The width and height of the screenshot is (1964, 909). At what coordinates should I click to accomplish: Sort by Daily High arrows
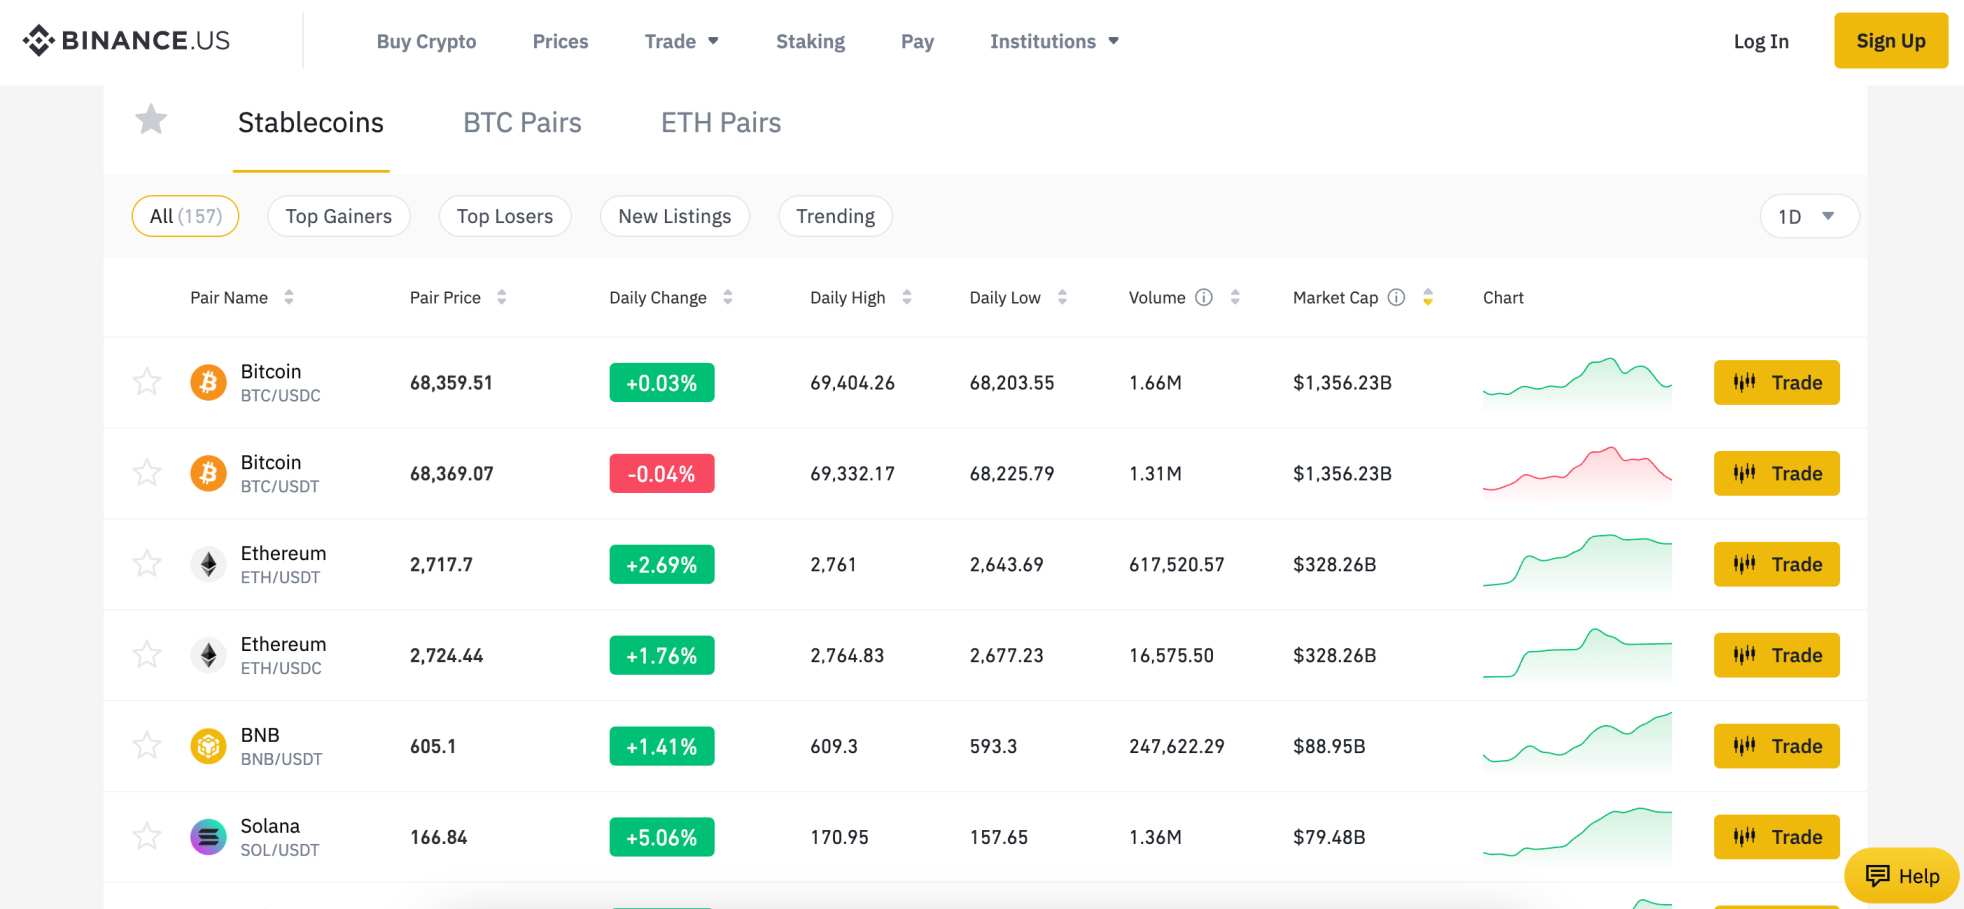pos(907,297)
